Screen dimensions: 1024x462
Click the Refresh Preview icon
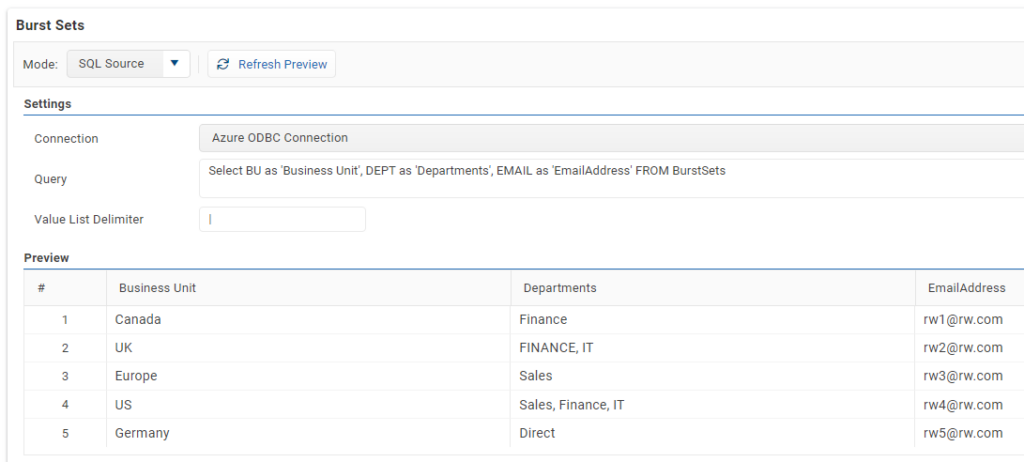(223, 64)
